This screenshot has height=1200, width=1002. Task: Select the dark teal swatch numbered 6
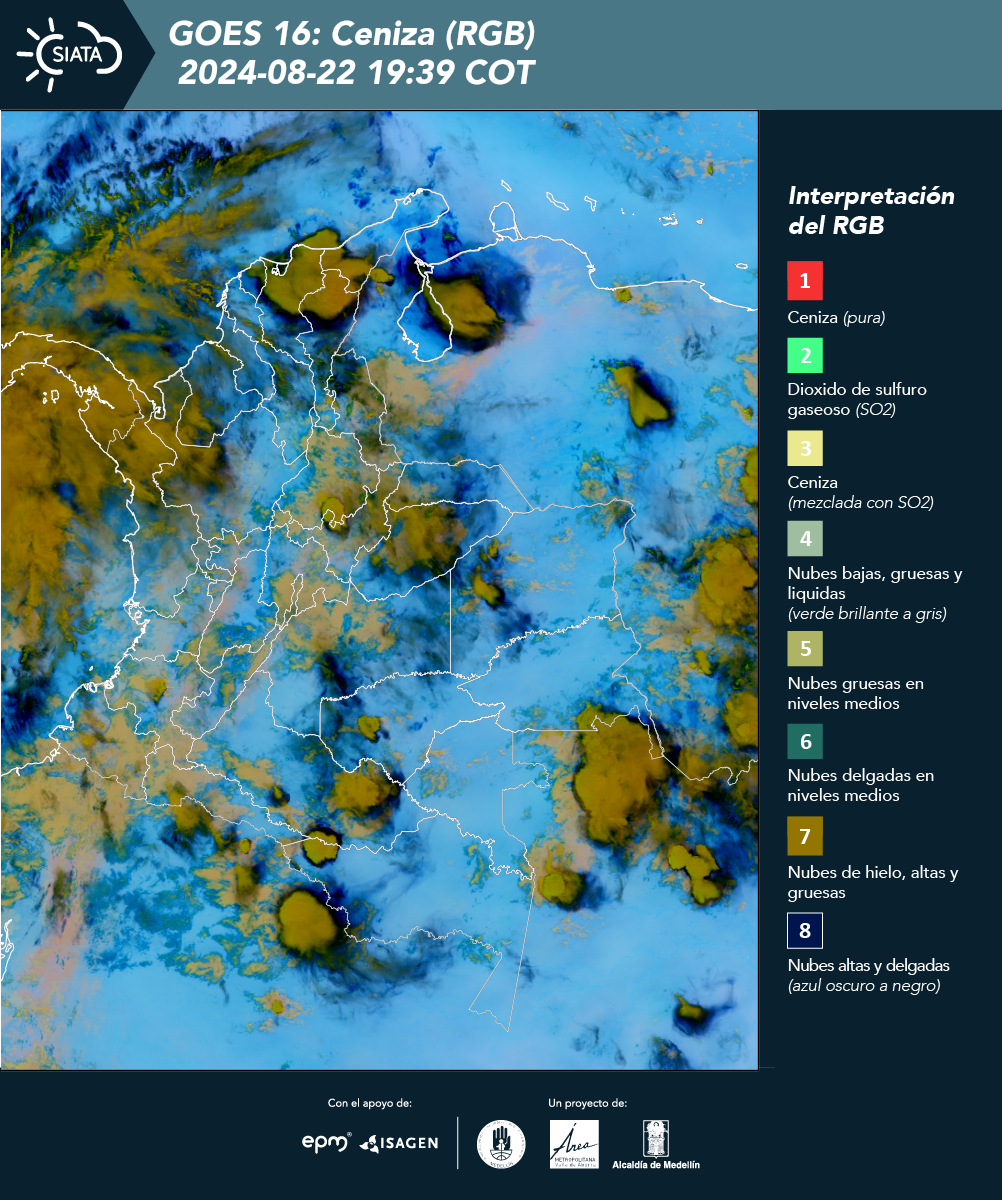coord(805,742)
